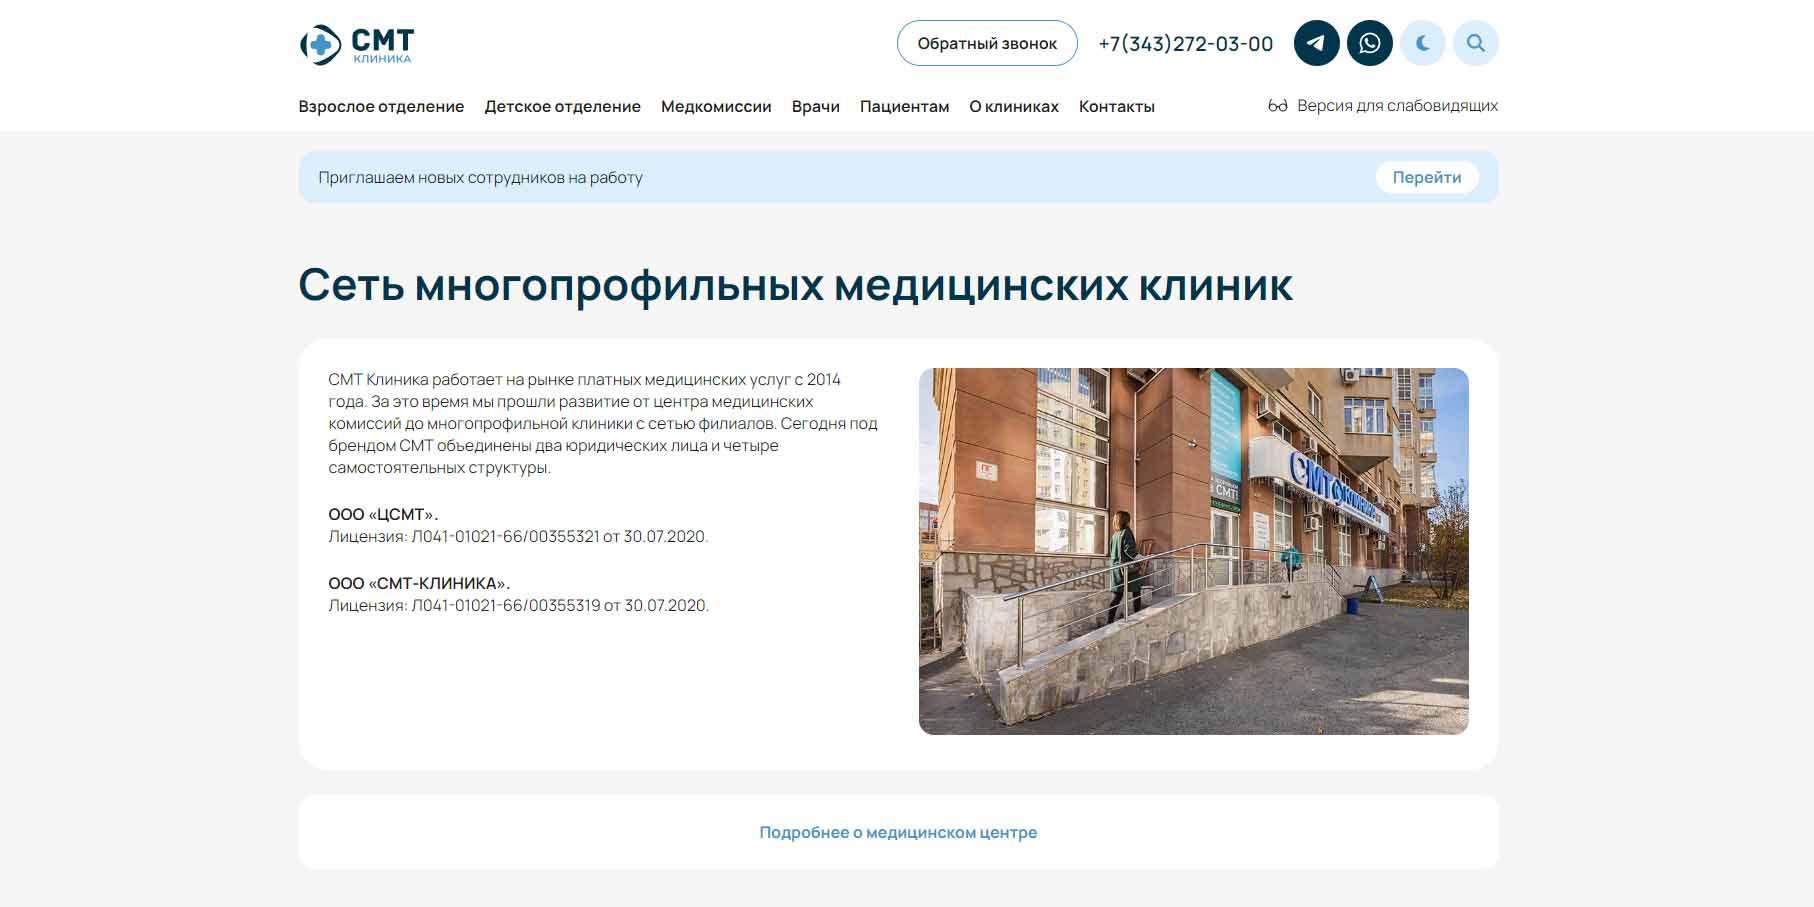Follow Подробнее о медицинском центре link

point(898,832)
